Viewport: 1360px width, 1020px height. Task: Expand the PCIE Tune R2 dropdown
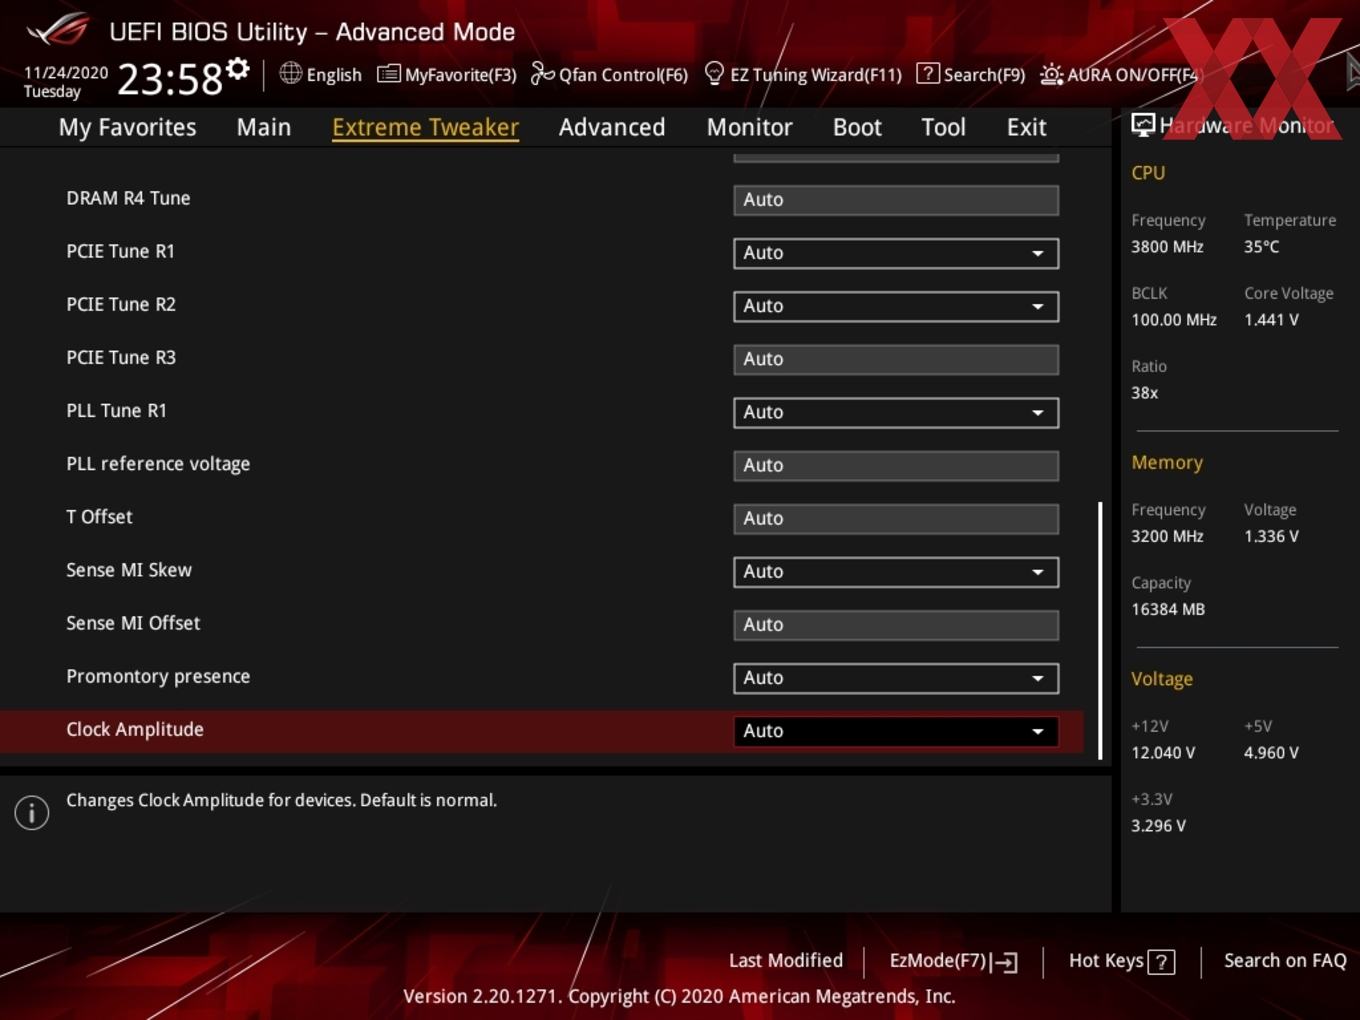(x=896, y=306)
